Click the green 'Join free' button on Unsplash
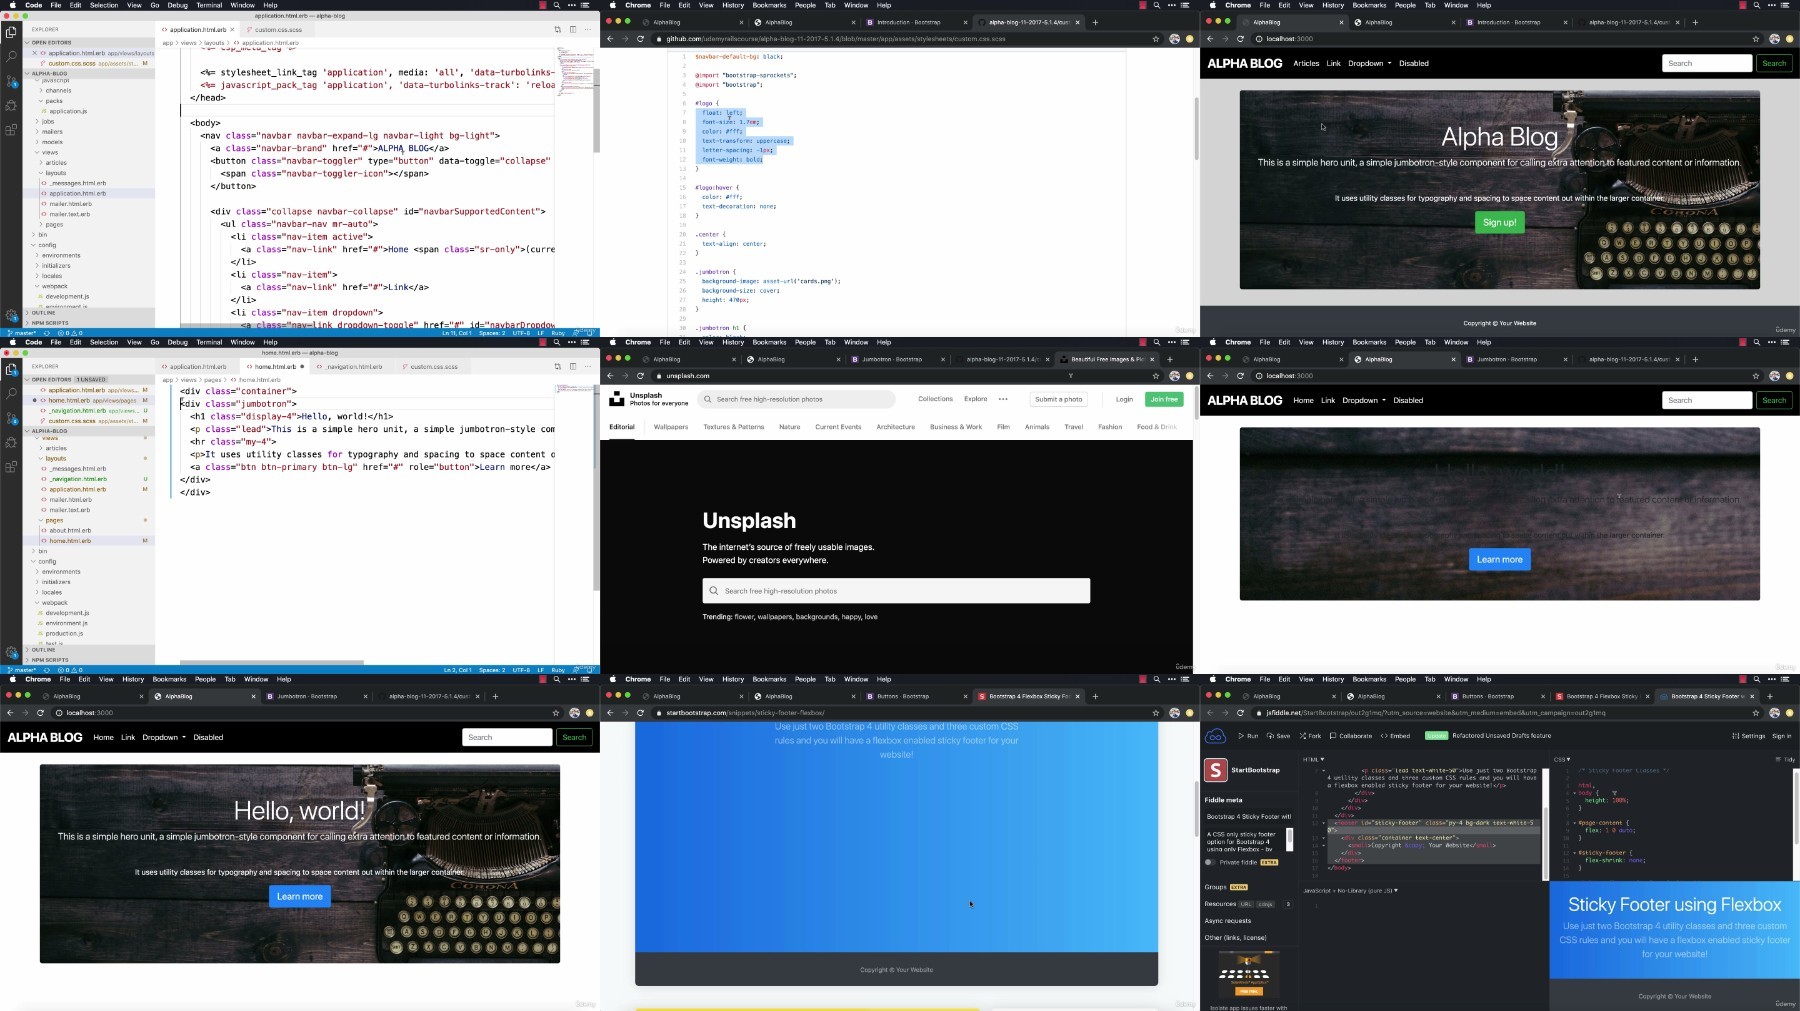The height and width of the screenshot is (1011, 1800). [1164, 399]
